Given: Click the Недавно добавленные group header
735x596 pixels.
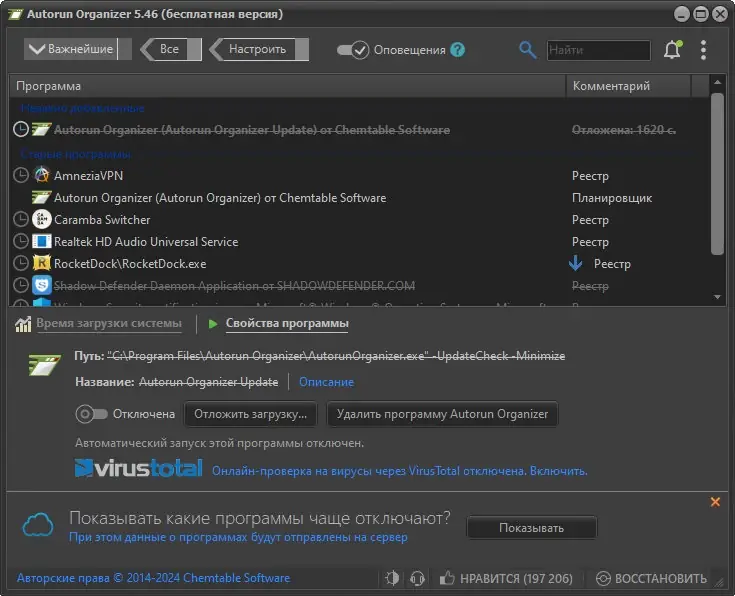Looking at the screenshot, I should (x=82, y=108).
